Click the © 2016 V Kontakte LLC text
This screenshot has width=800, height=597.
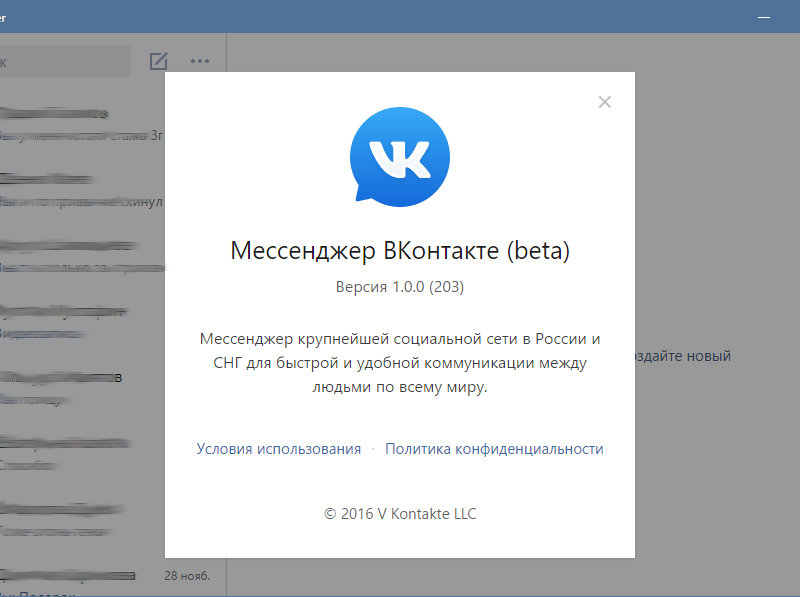[x=400, y=514]
